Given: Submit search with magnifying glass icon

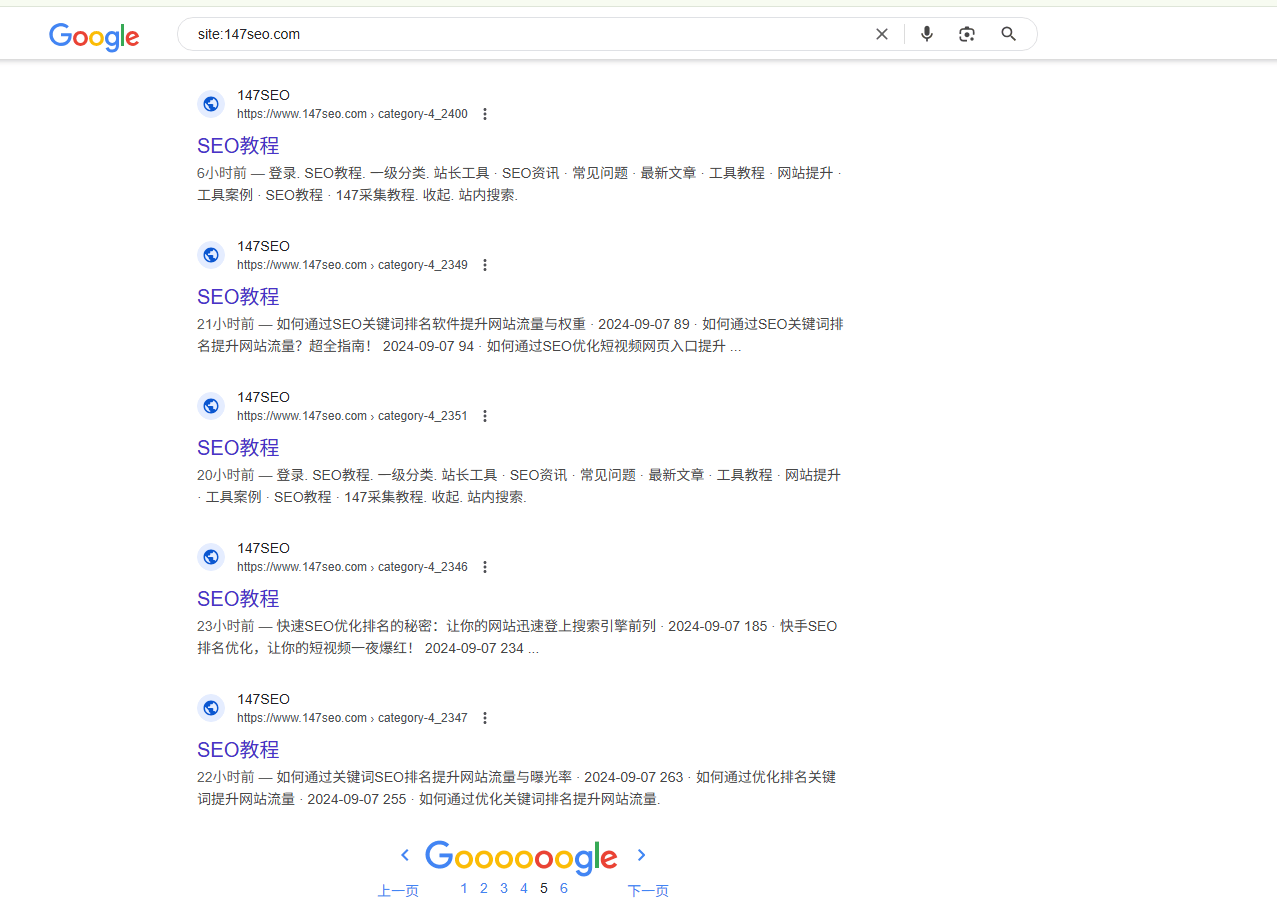Looking at the screenshot, I should pos(1009,34).
